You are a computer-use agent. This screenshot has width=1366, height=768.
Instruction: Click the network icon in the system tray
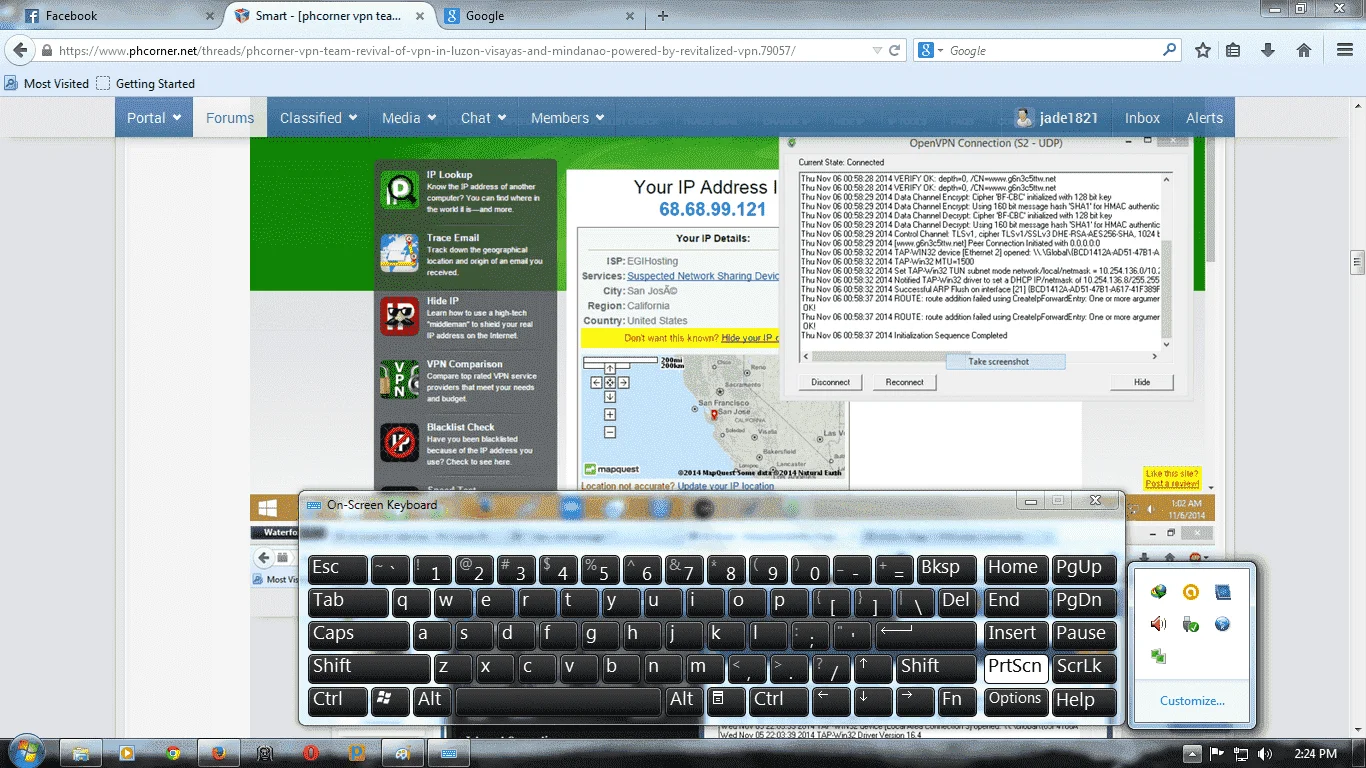point(1241,753)
